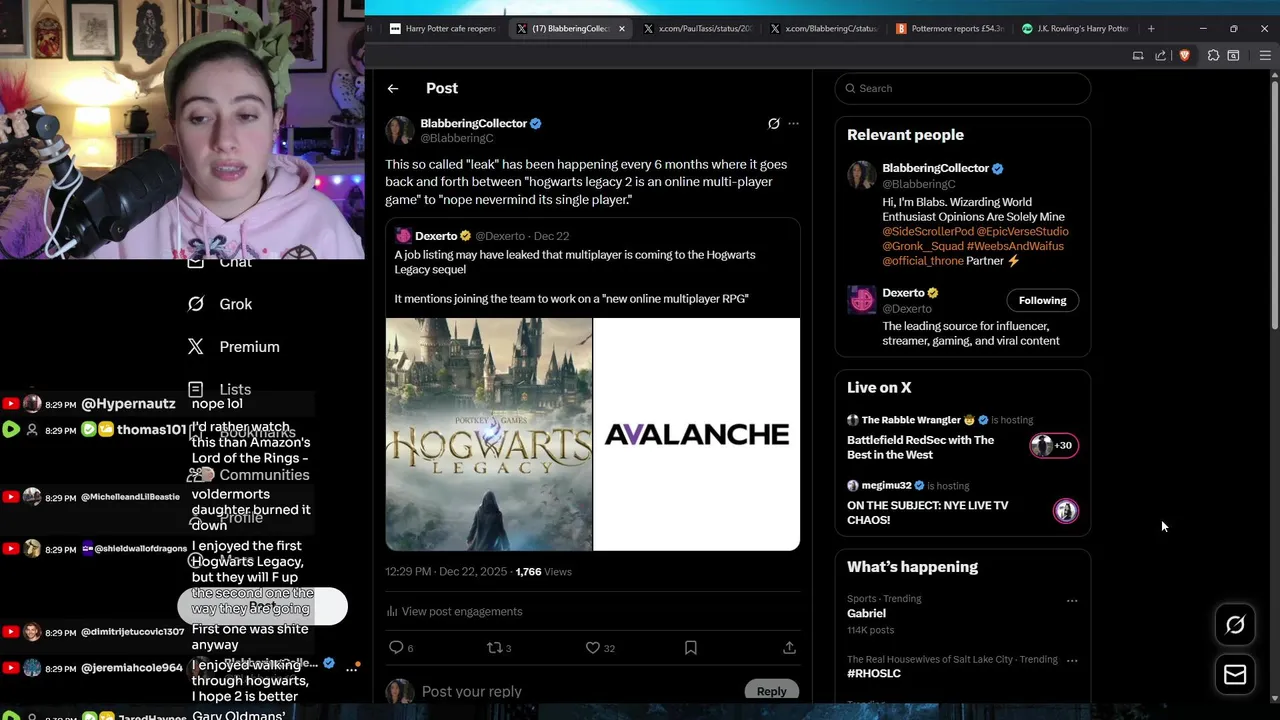The width and height of the screenshot is (1280, 720).
Task: Open BlabberingCollector avatar on the post
Action: [399, 131]
